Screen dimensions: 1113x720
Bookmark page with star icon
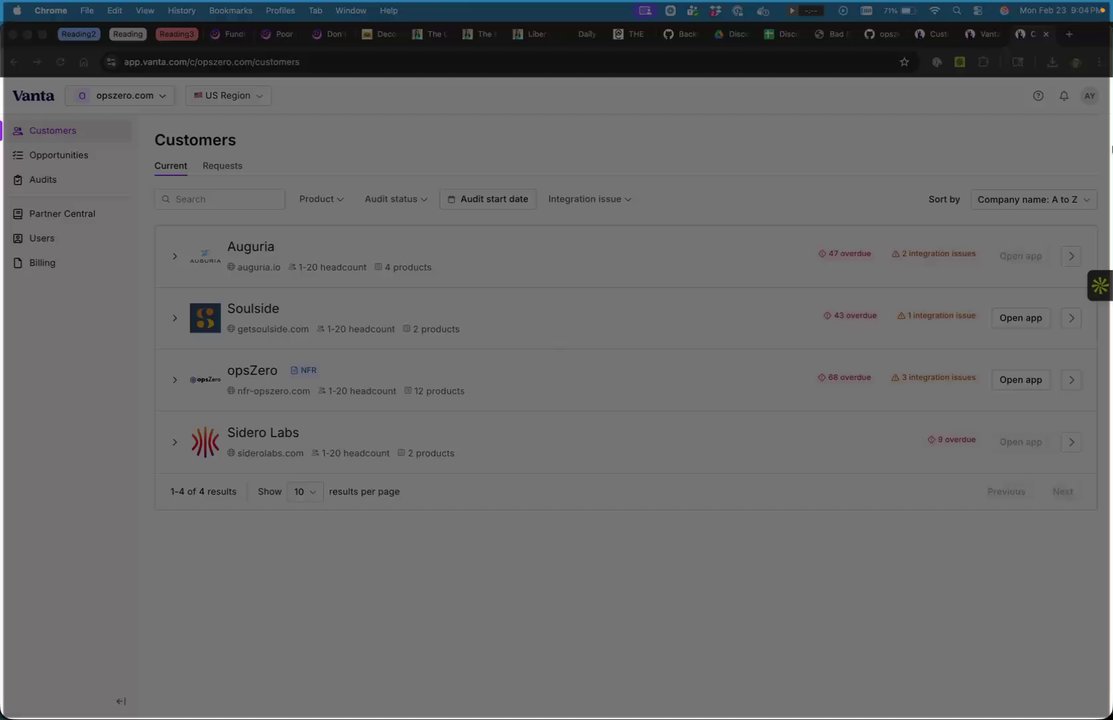point(904,62)
